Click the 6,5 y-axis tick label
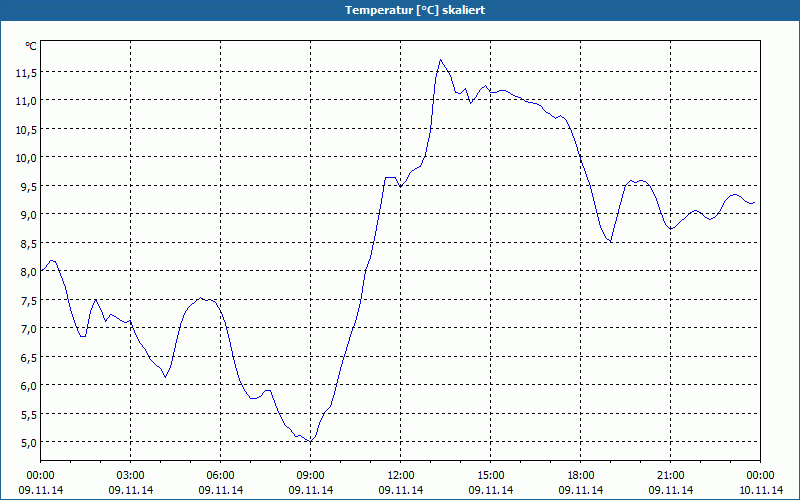Screen dimensions: 800x500 coord(29,358)
